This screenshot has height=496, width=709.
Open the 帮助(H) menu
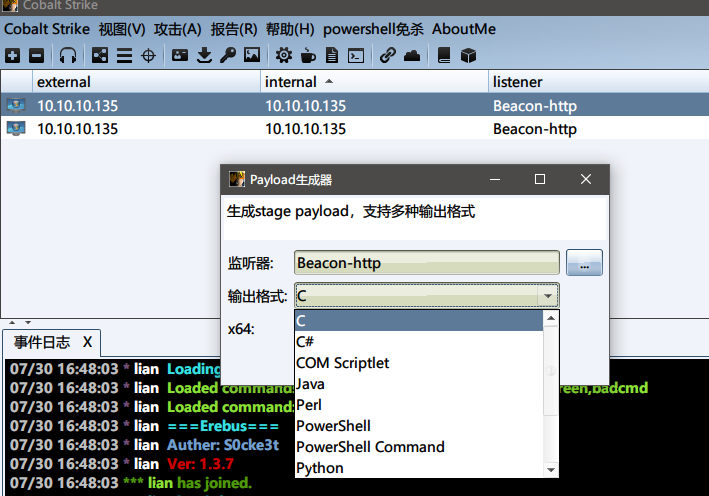coord(290,29)
